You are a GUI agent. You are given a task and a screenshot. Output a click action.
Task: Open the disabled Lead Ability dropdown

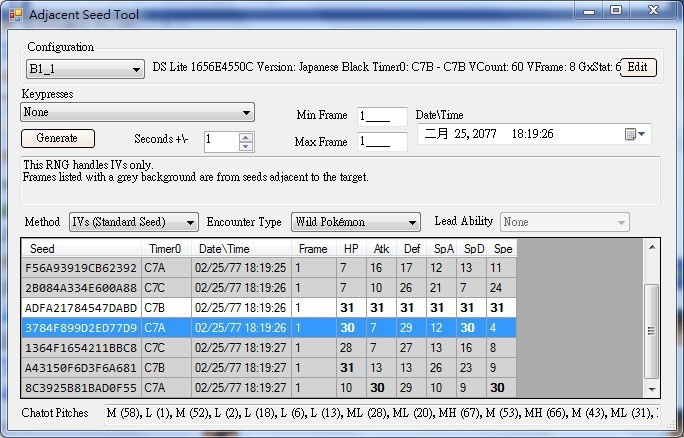pos(565,222)
